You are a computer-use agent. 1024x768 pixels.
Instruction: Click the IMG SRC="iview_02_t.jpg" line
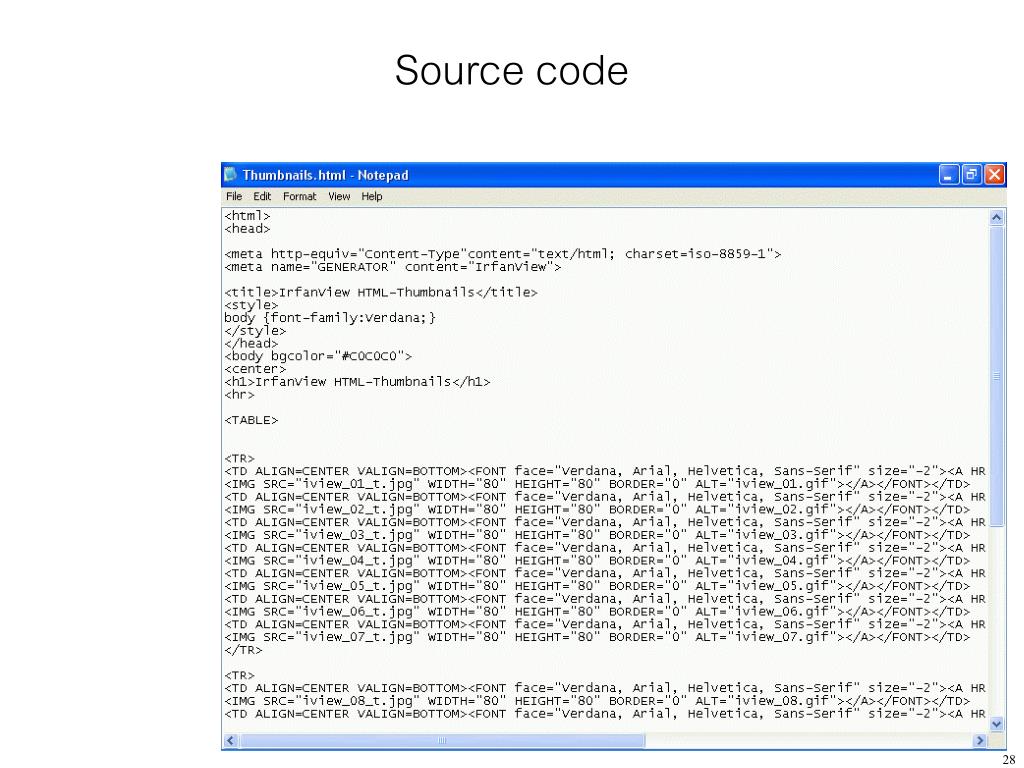tap(597, 509)
